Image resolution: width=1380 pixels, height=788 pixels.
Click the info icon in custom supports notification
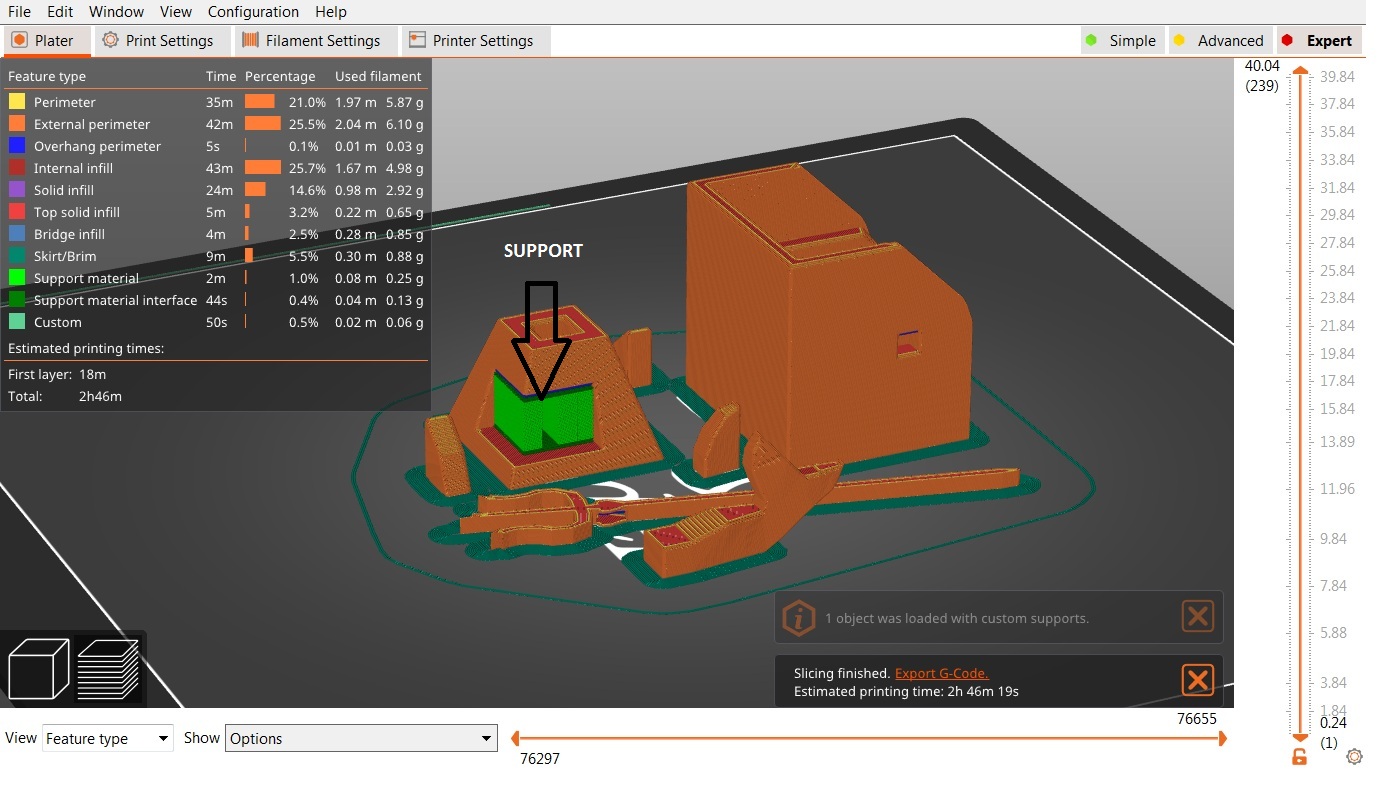click(798, 618)
